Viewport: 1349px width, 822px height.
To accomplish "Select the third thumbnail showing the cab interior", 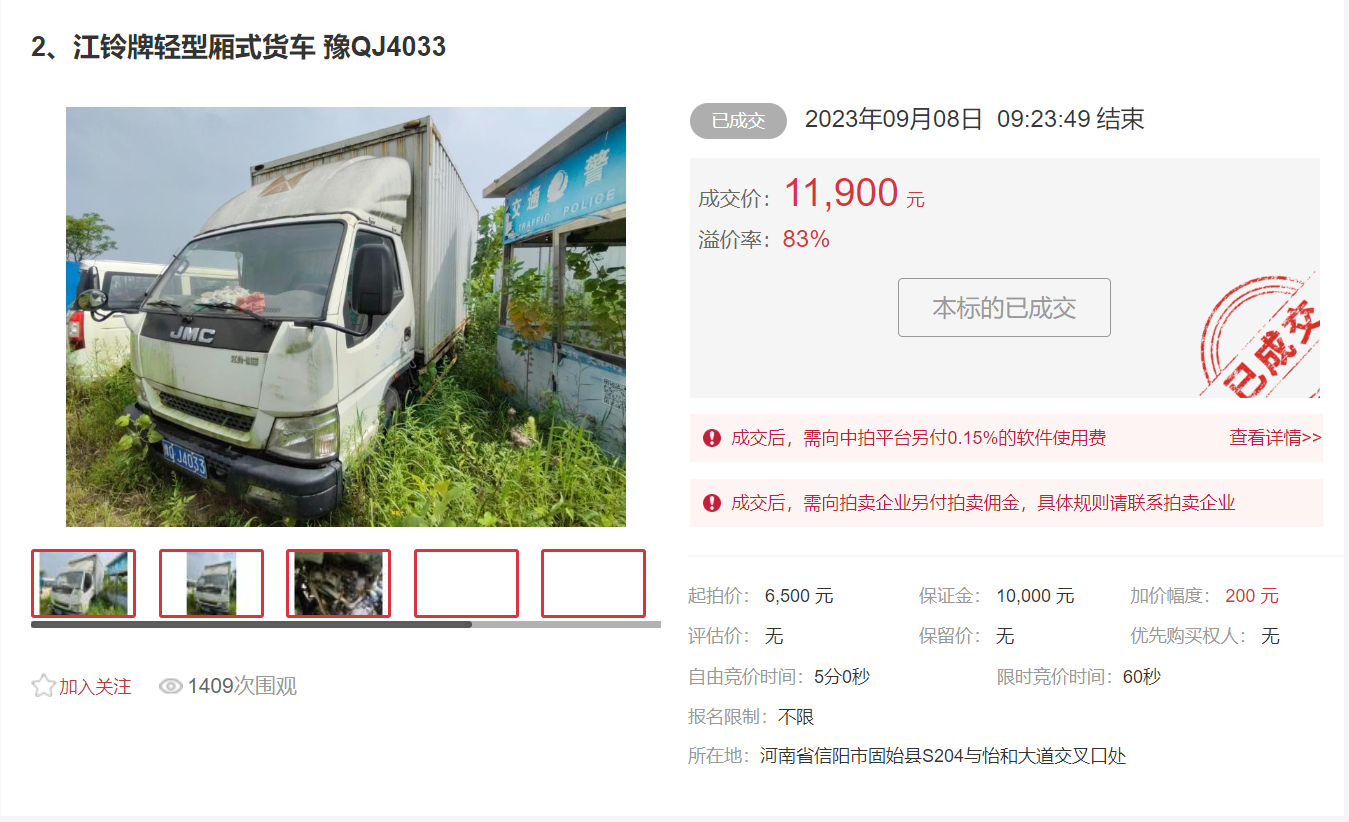I will point(338,583).
